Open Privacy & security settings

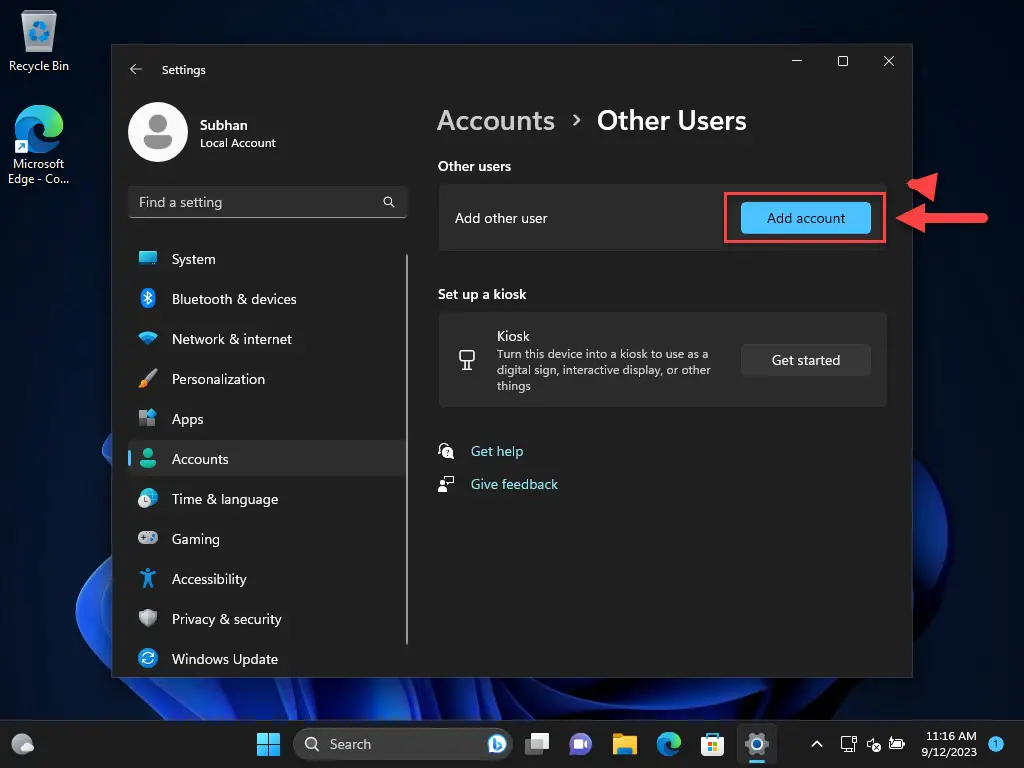click(268, 619)
